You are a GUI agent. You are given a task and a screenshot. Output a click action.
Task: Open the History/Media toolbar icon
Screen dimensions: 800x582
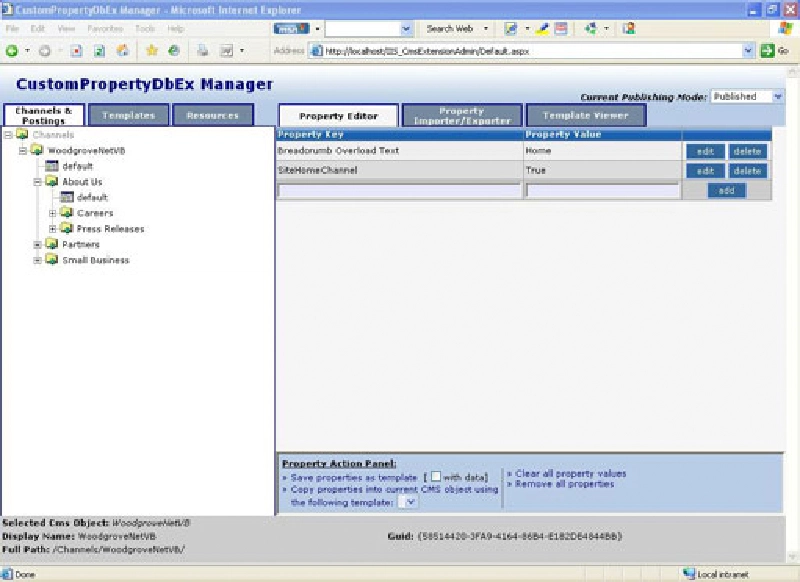tap(174, 50)
